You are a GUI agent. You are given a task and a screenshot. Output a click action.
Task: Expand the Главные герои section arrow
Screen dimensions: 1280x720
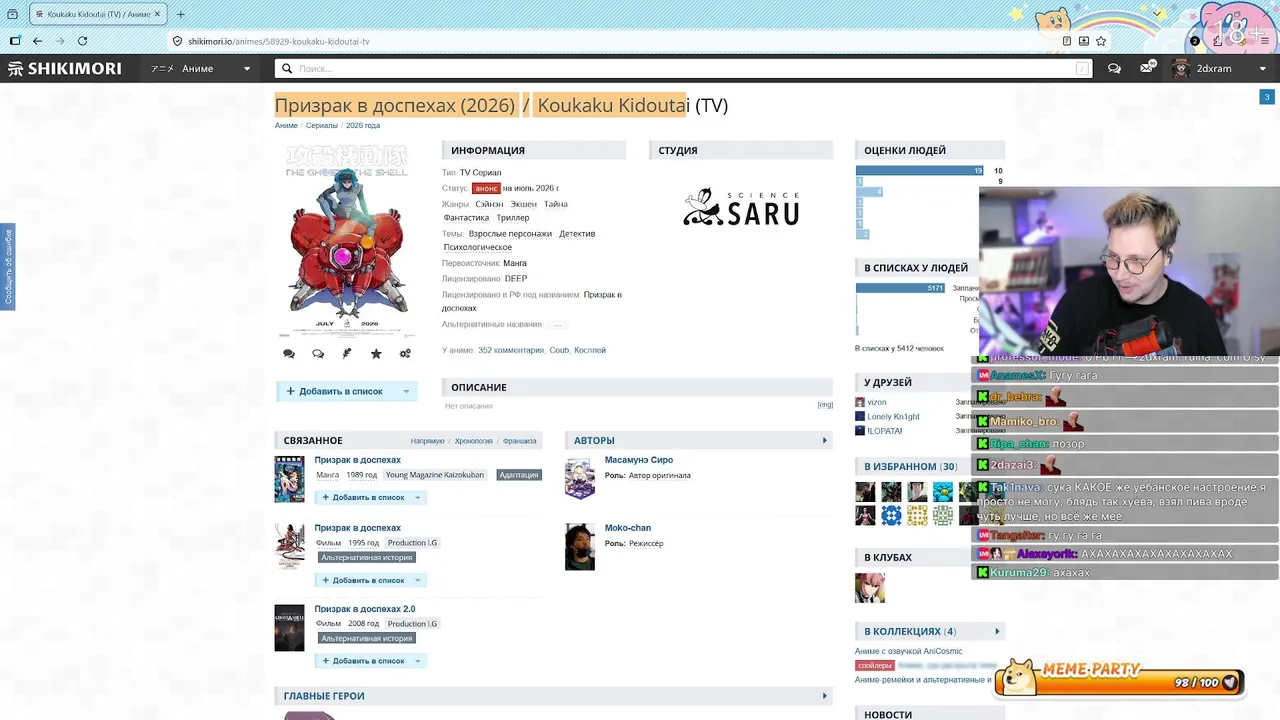(825, 696)
